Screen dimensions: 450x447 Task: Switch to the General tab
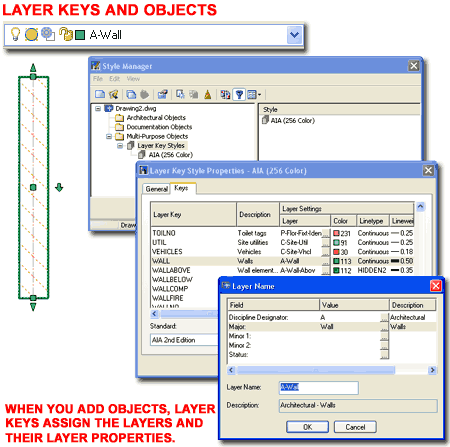(156, 189)
